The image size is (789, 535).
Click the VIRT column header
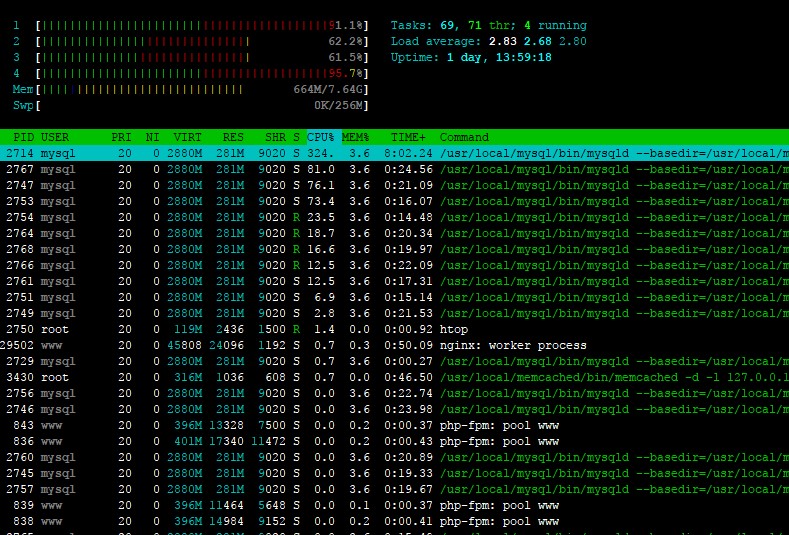click(187, 137)
